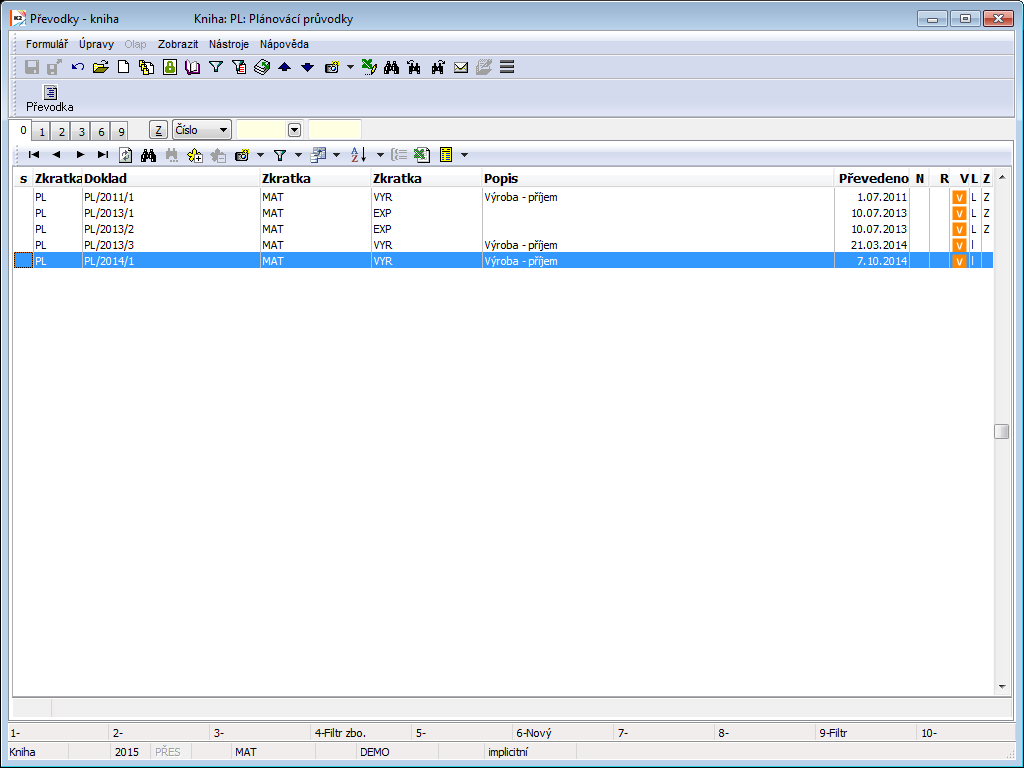
Task: Click the undo arrow icon
Action: (78, 67)
